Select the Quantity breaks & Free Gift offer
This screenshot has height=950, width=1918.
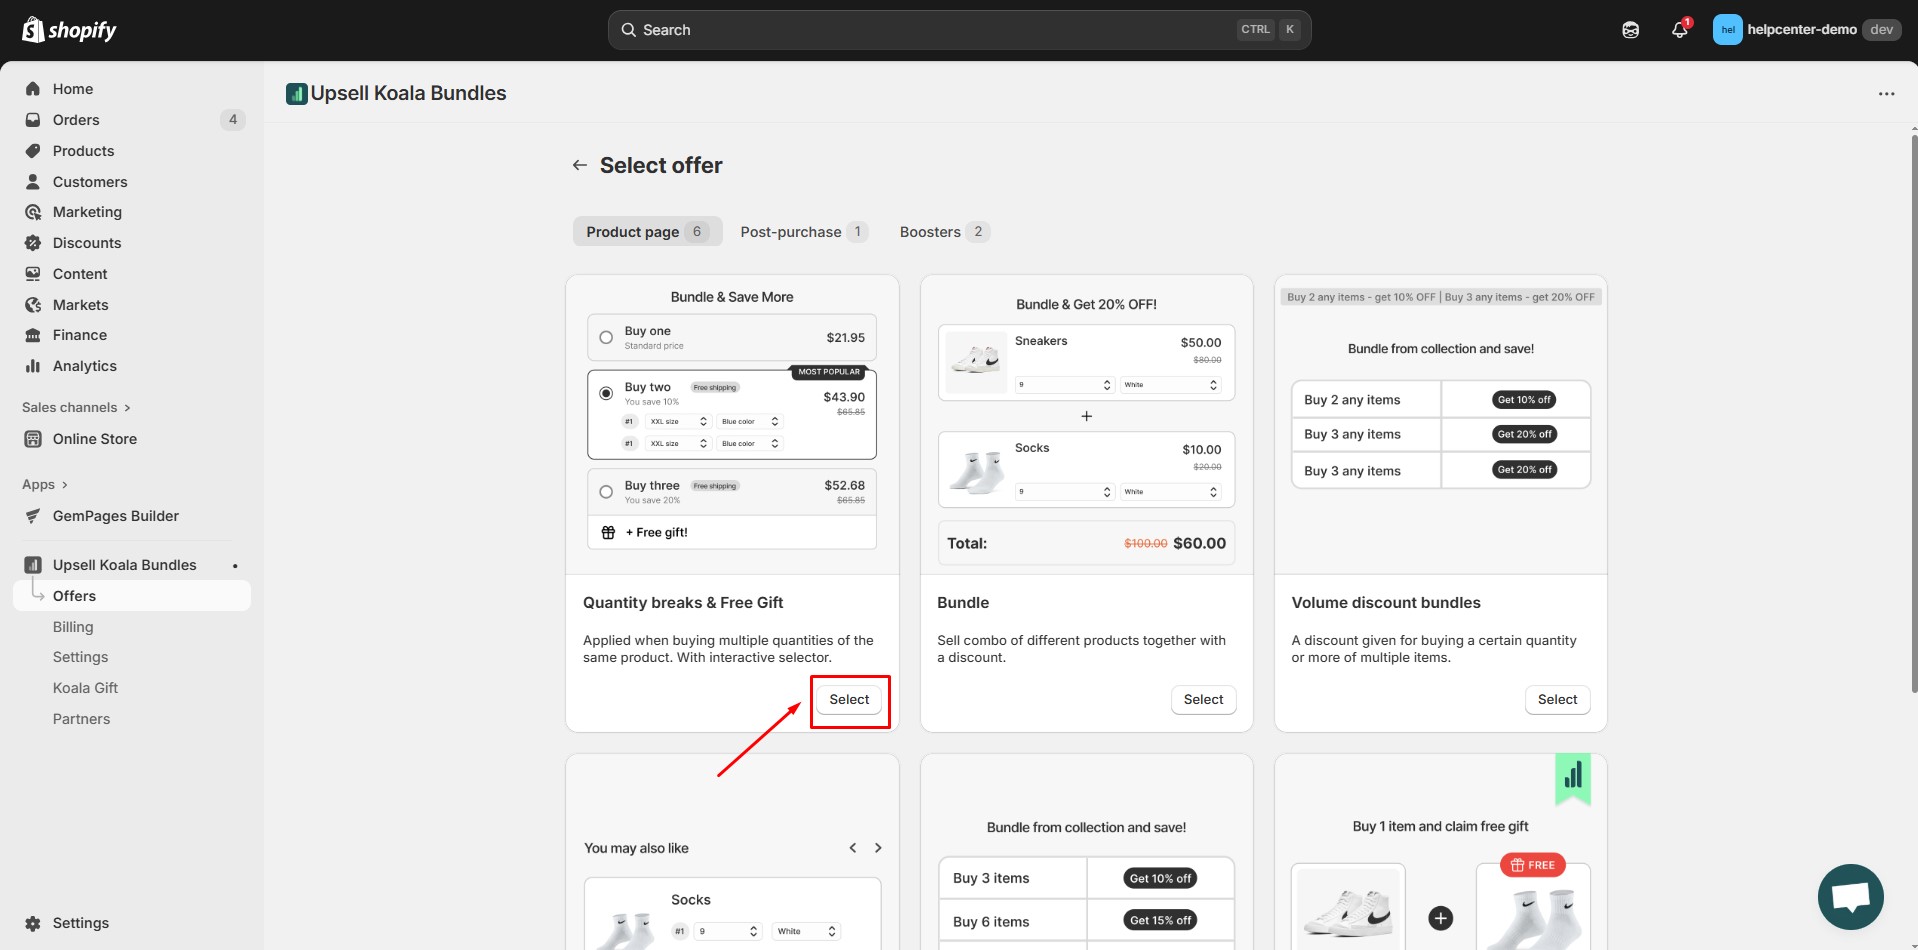click(x=849, y=700)
